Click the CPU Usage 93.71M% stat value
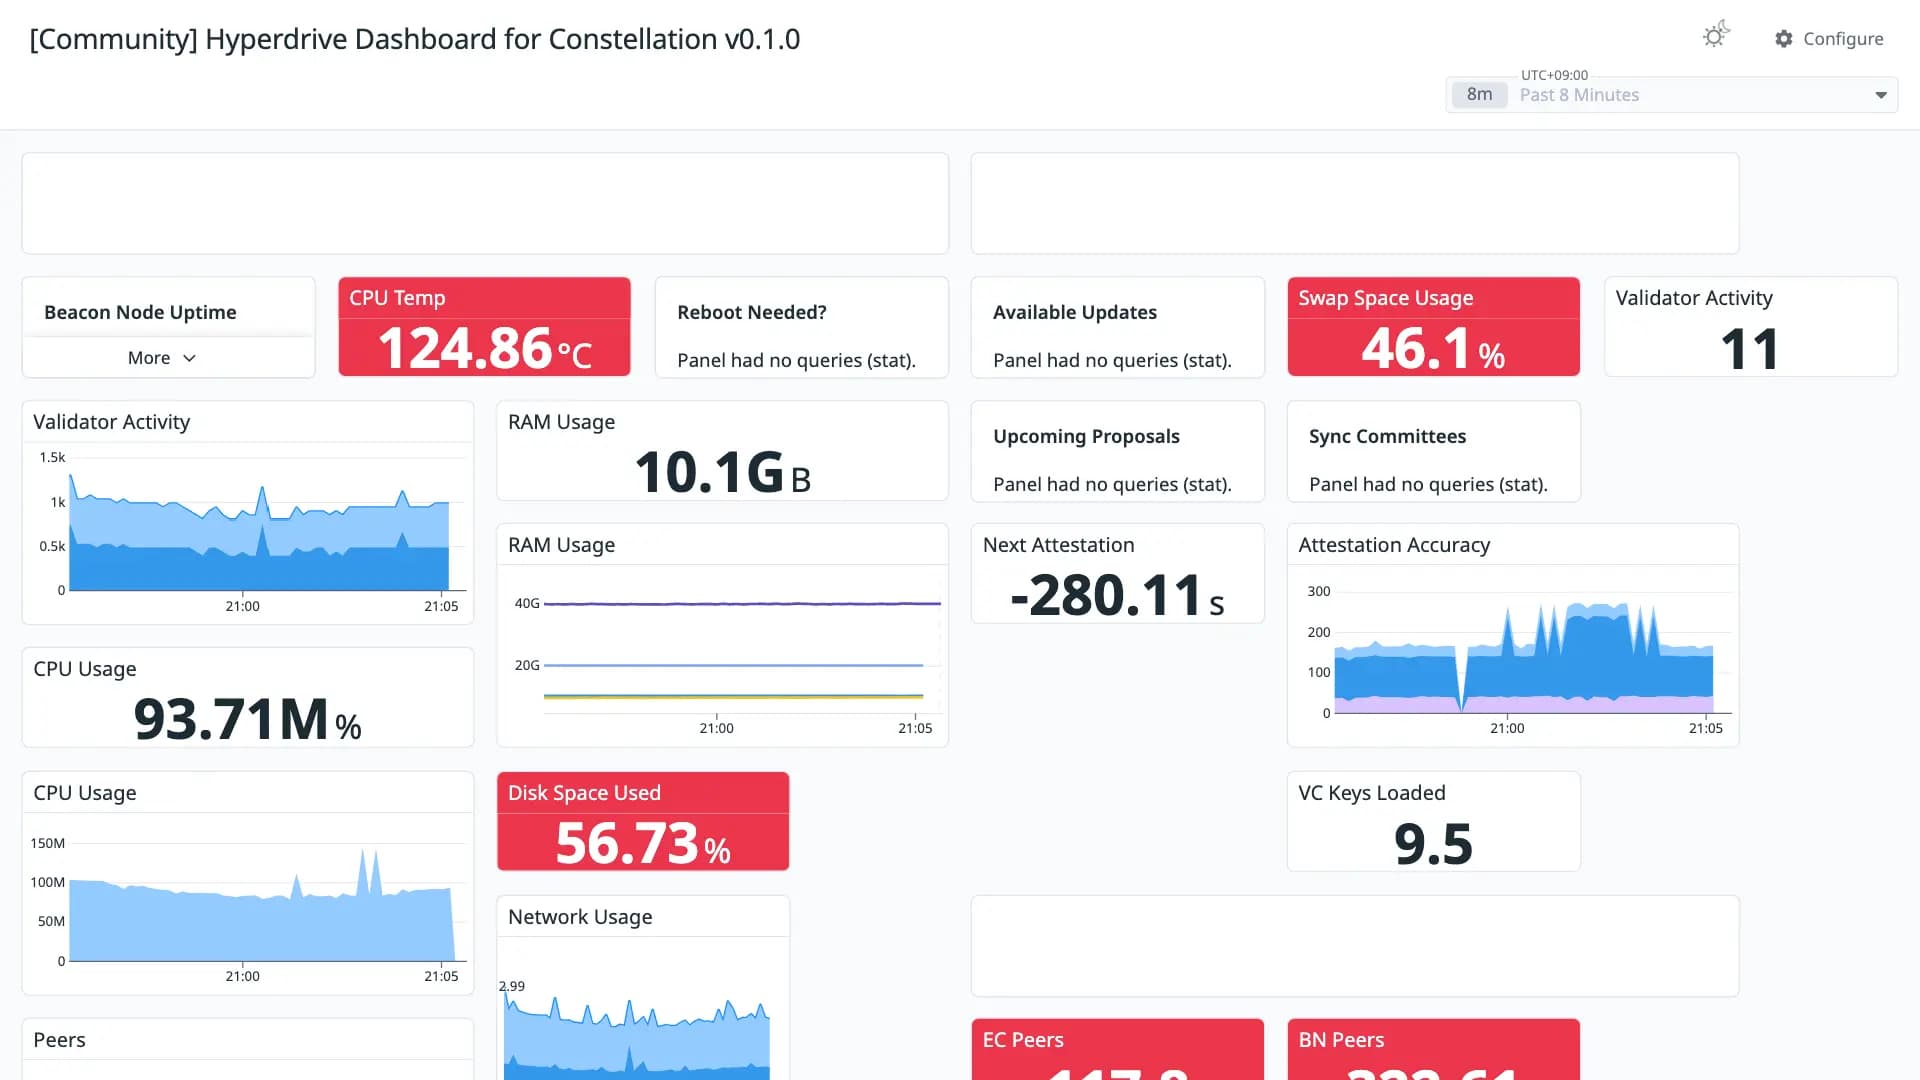Screen dimensions: 1920x1080 point(247,720)
